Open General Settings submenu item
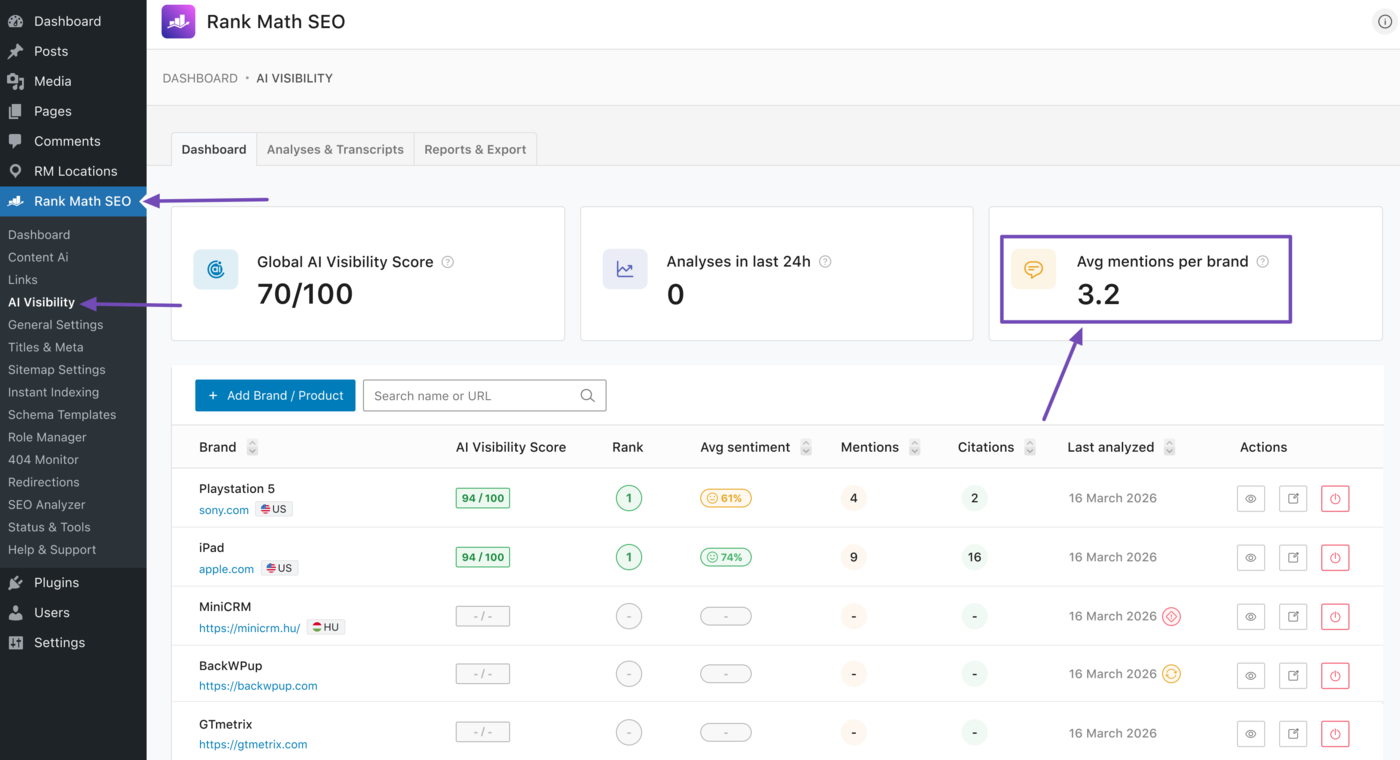Viewport: 1400px width, 760px height. 55,324
